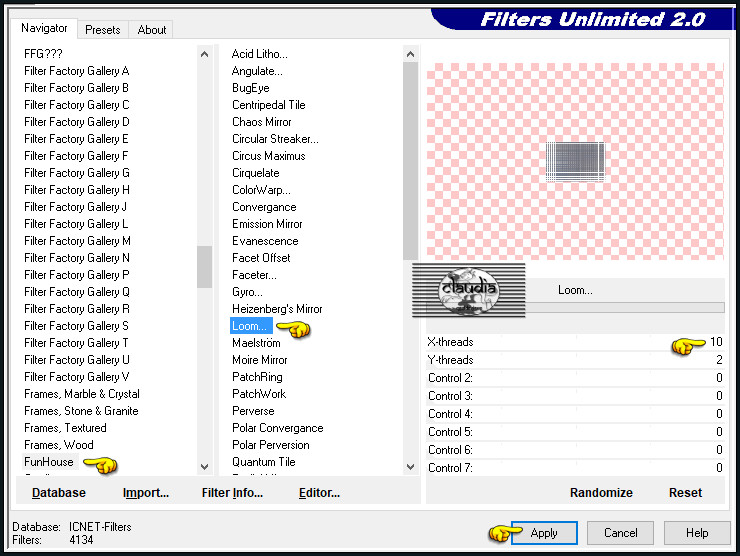
Task: Click the category list scrollbar thumb
Action: click(204, 267)
